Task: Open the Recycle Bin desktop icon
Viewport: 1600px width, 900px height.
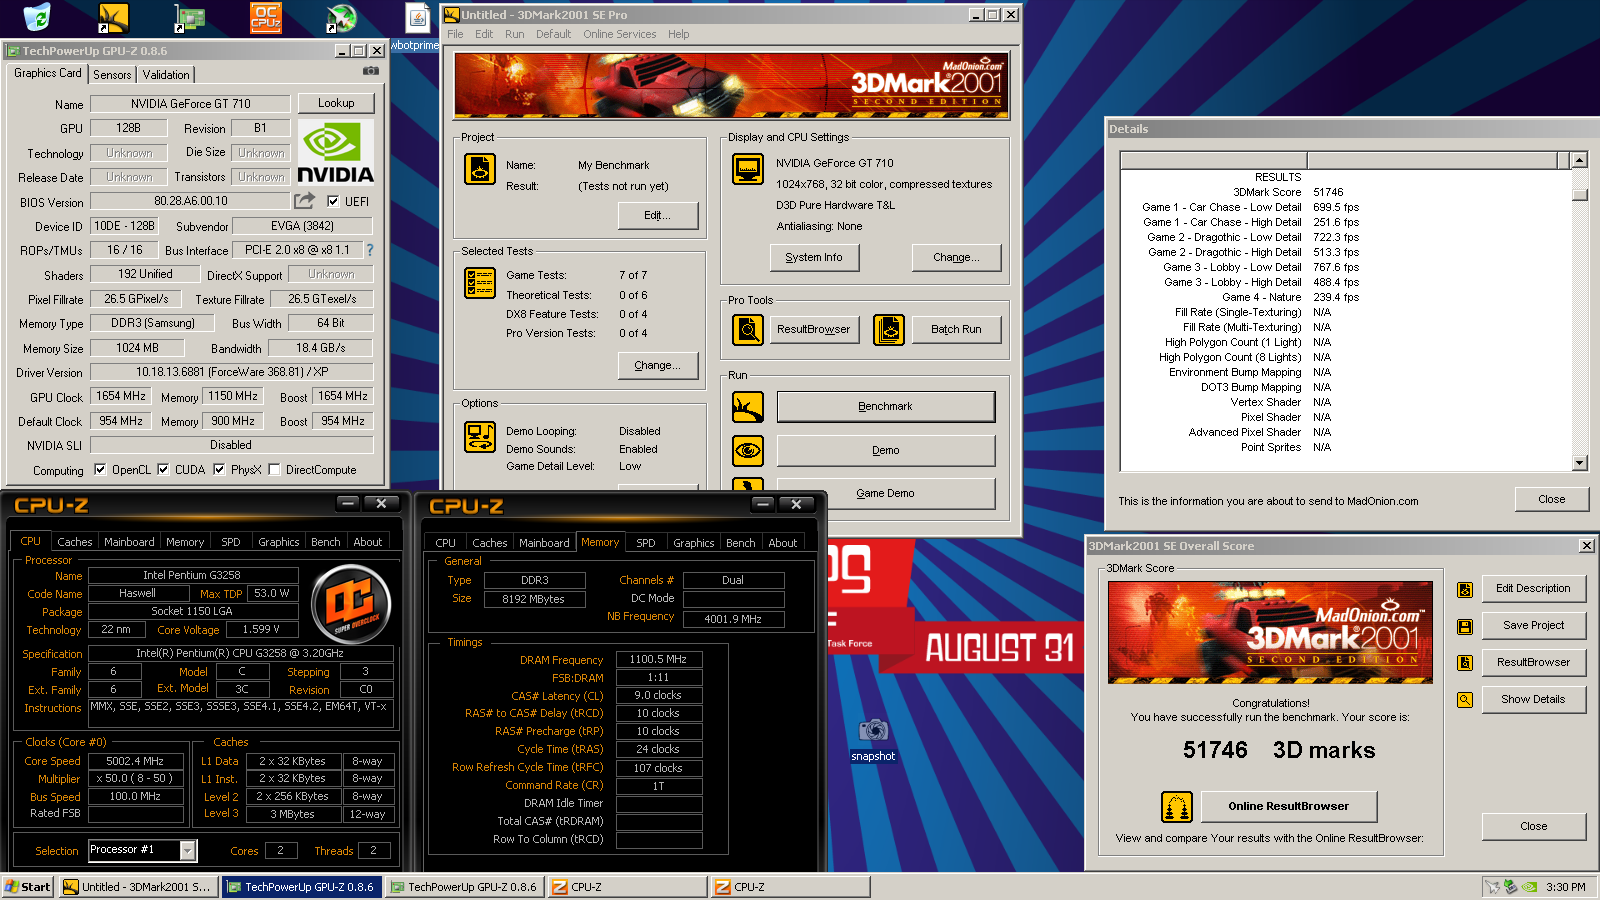Action: coord(37,17)
